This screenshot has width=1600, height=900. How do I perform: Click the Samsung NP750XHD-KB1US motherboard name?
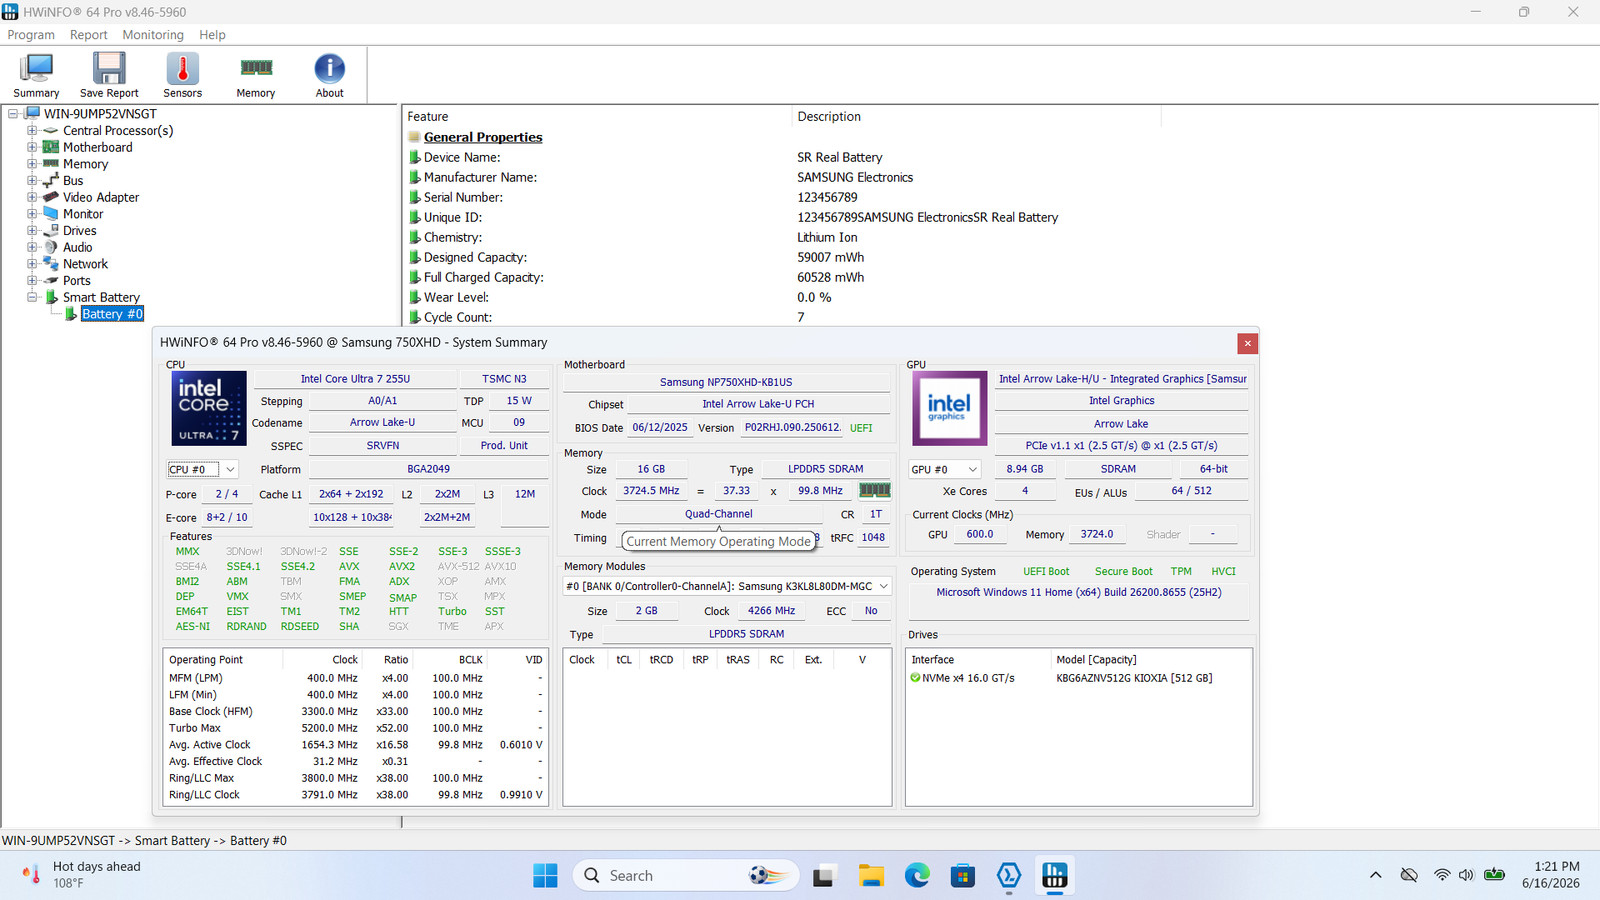pyautogui.click(x=726, y=382)
